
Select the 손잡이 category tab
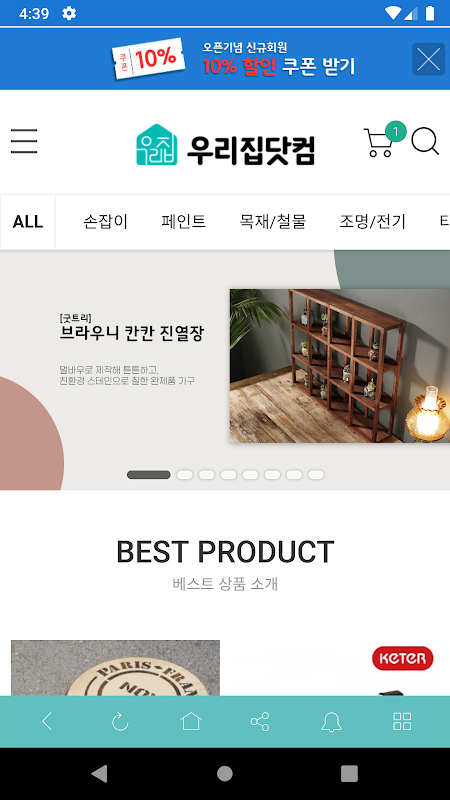106,222
